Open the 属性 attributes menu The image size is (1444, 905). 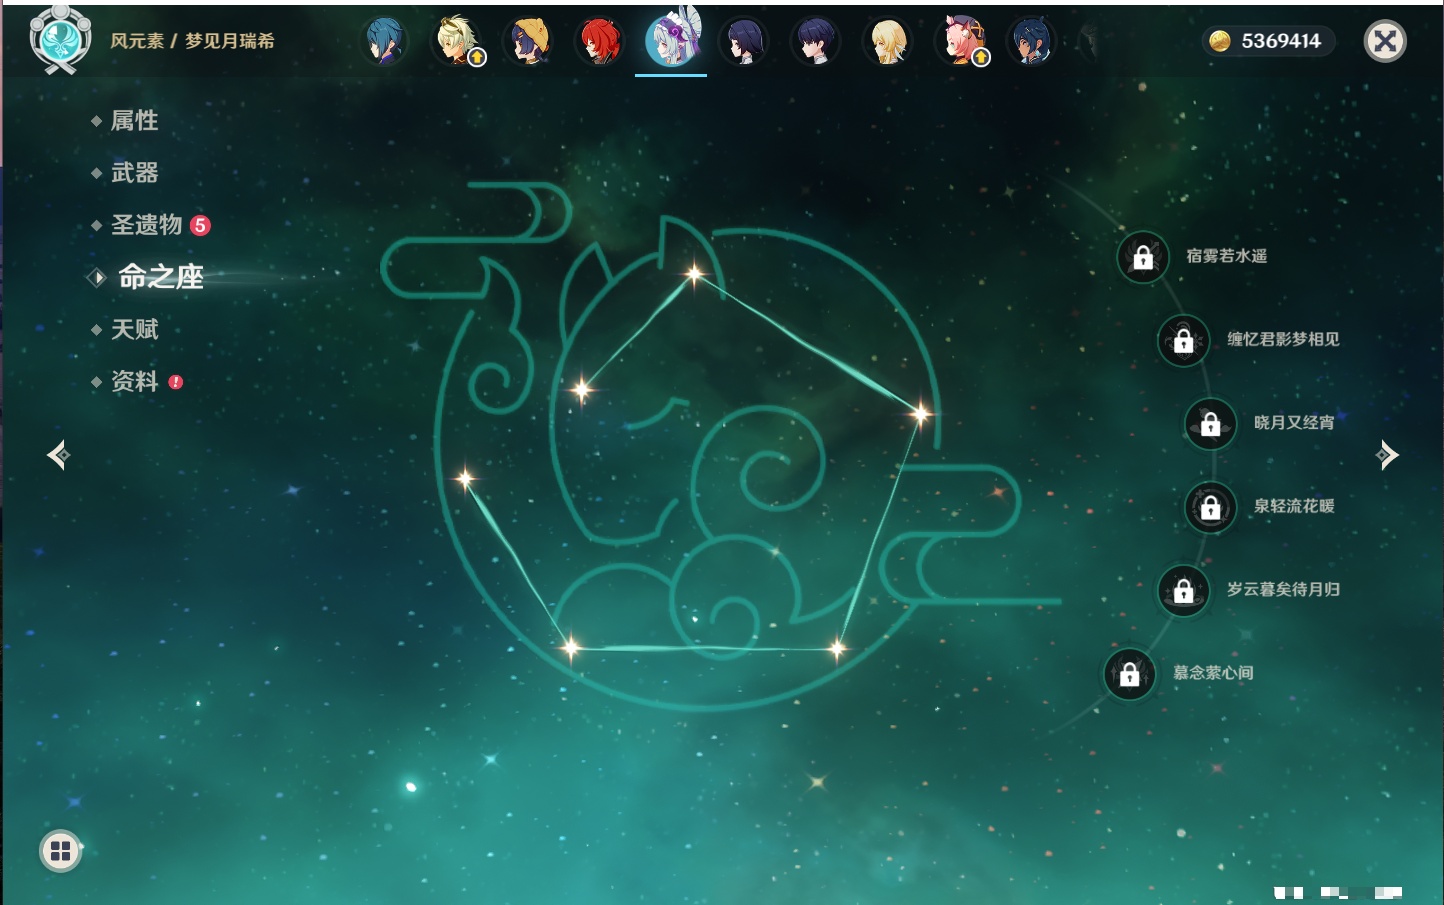[134, 121]
